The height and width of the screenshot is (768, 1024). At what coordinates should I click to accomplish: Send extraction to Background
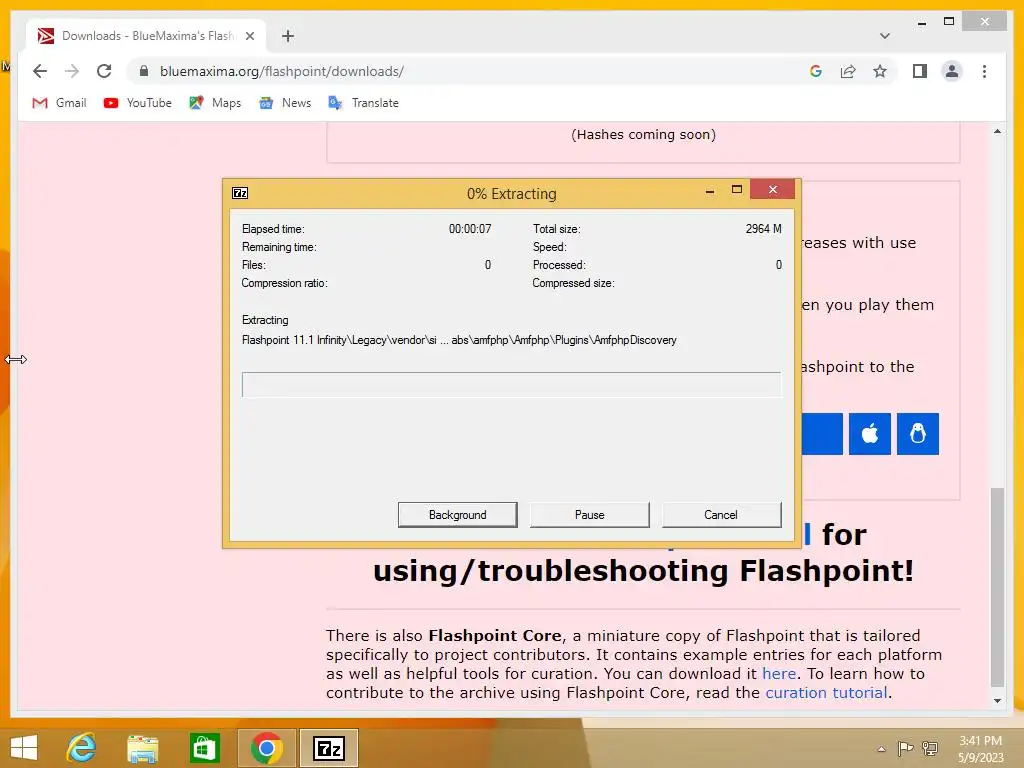coord(458,515)
